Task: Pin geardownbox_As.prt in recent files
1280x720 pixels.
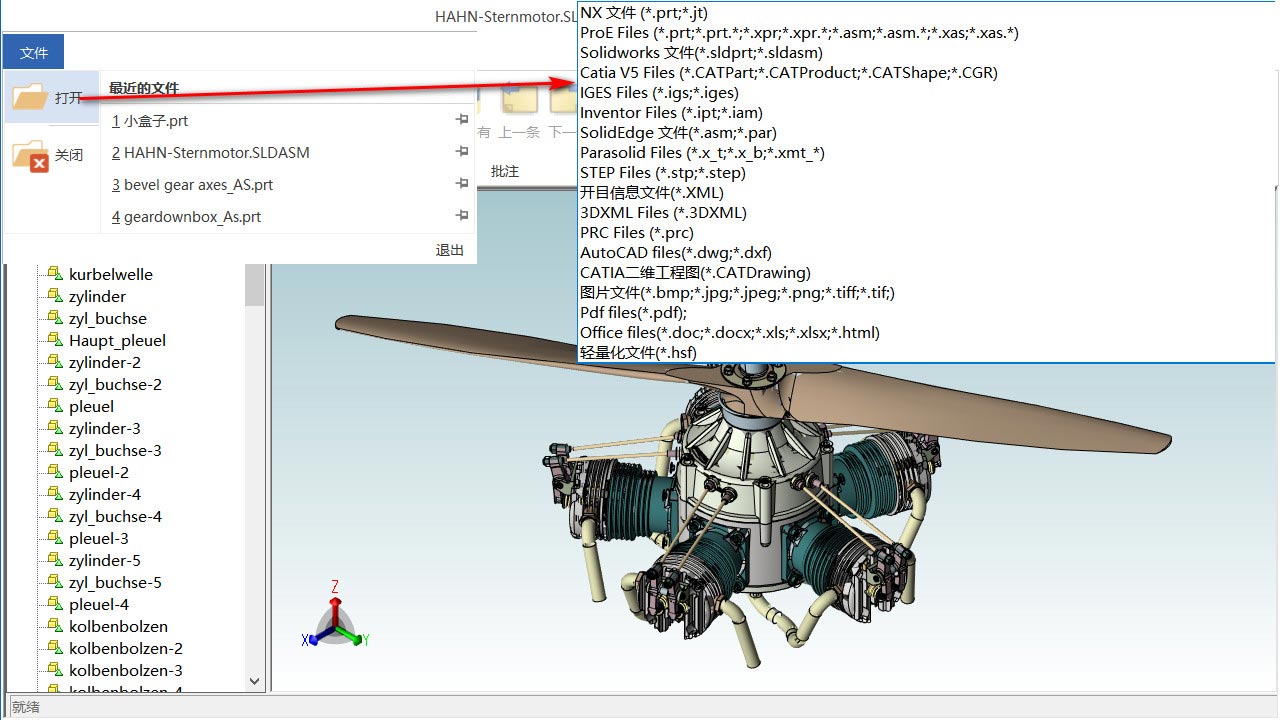Action: click(461, 216)
